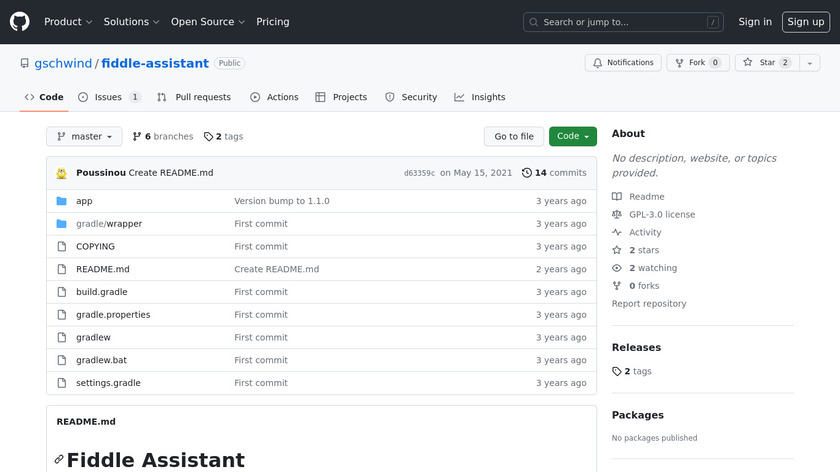Click the anchor link icon beside Fiddle Assistant
840x472 pixels.
59,460
